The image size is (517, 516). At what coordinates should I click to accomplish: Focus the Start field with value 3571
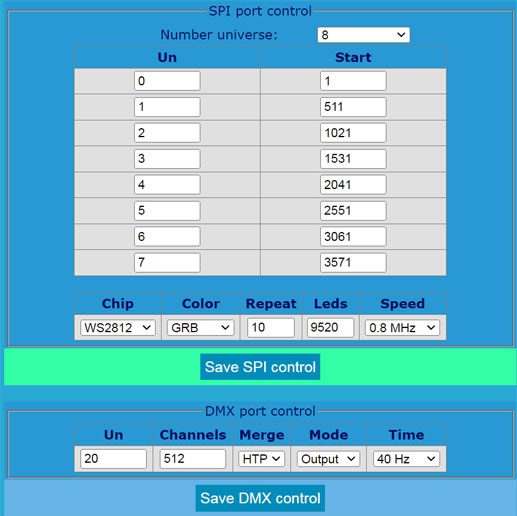pyautogui.click(x=353, y=262)
